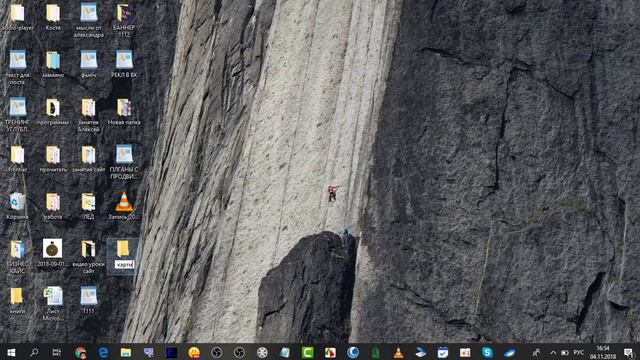Select the 2018-09-01... image thumbnail

point(53,253)
